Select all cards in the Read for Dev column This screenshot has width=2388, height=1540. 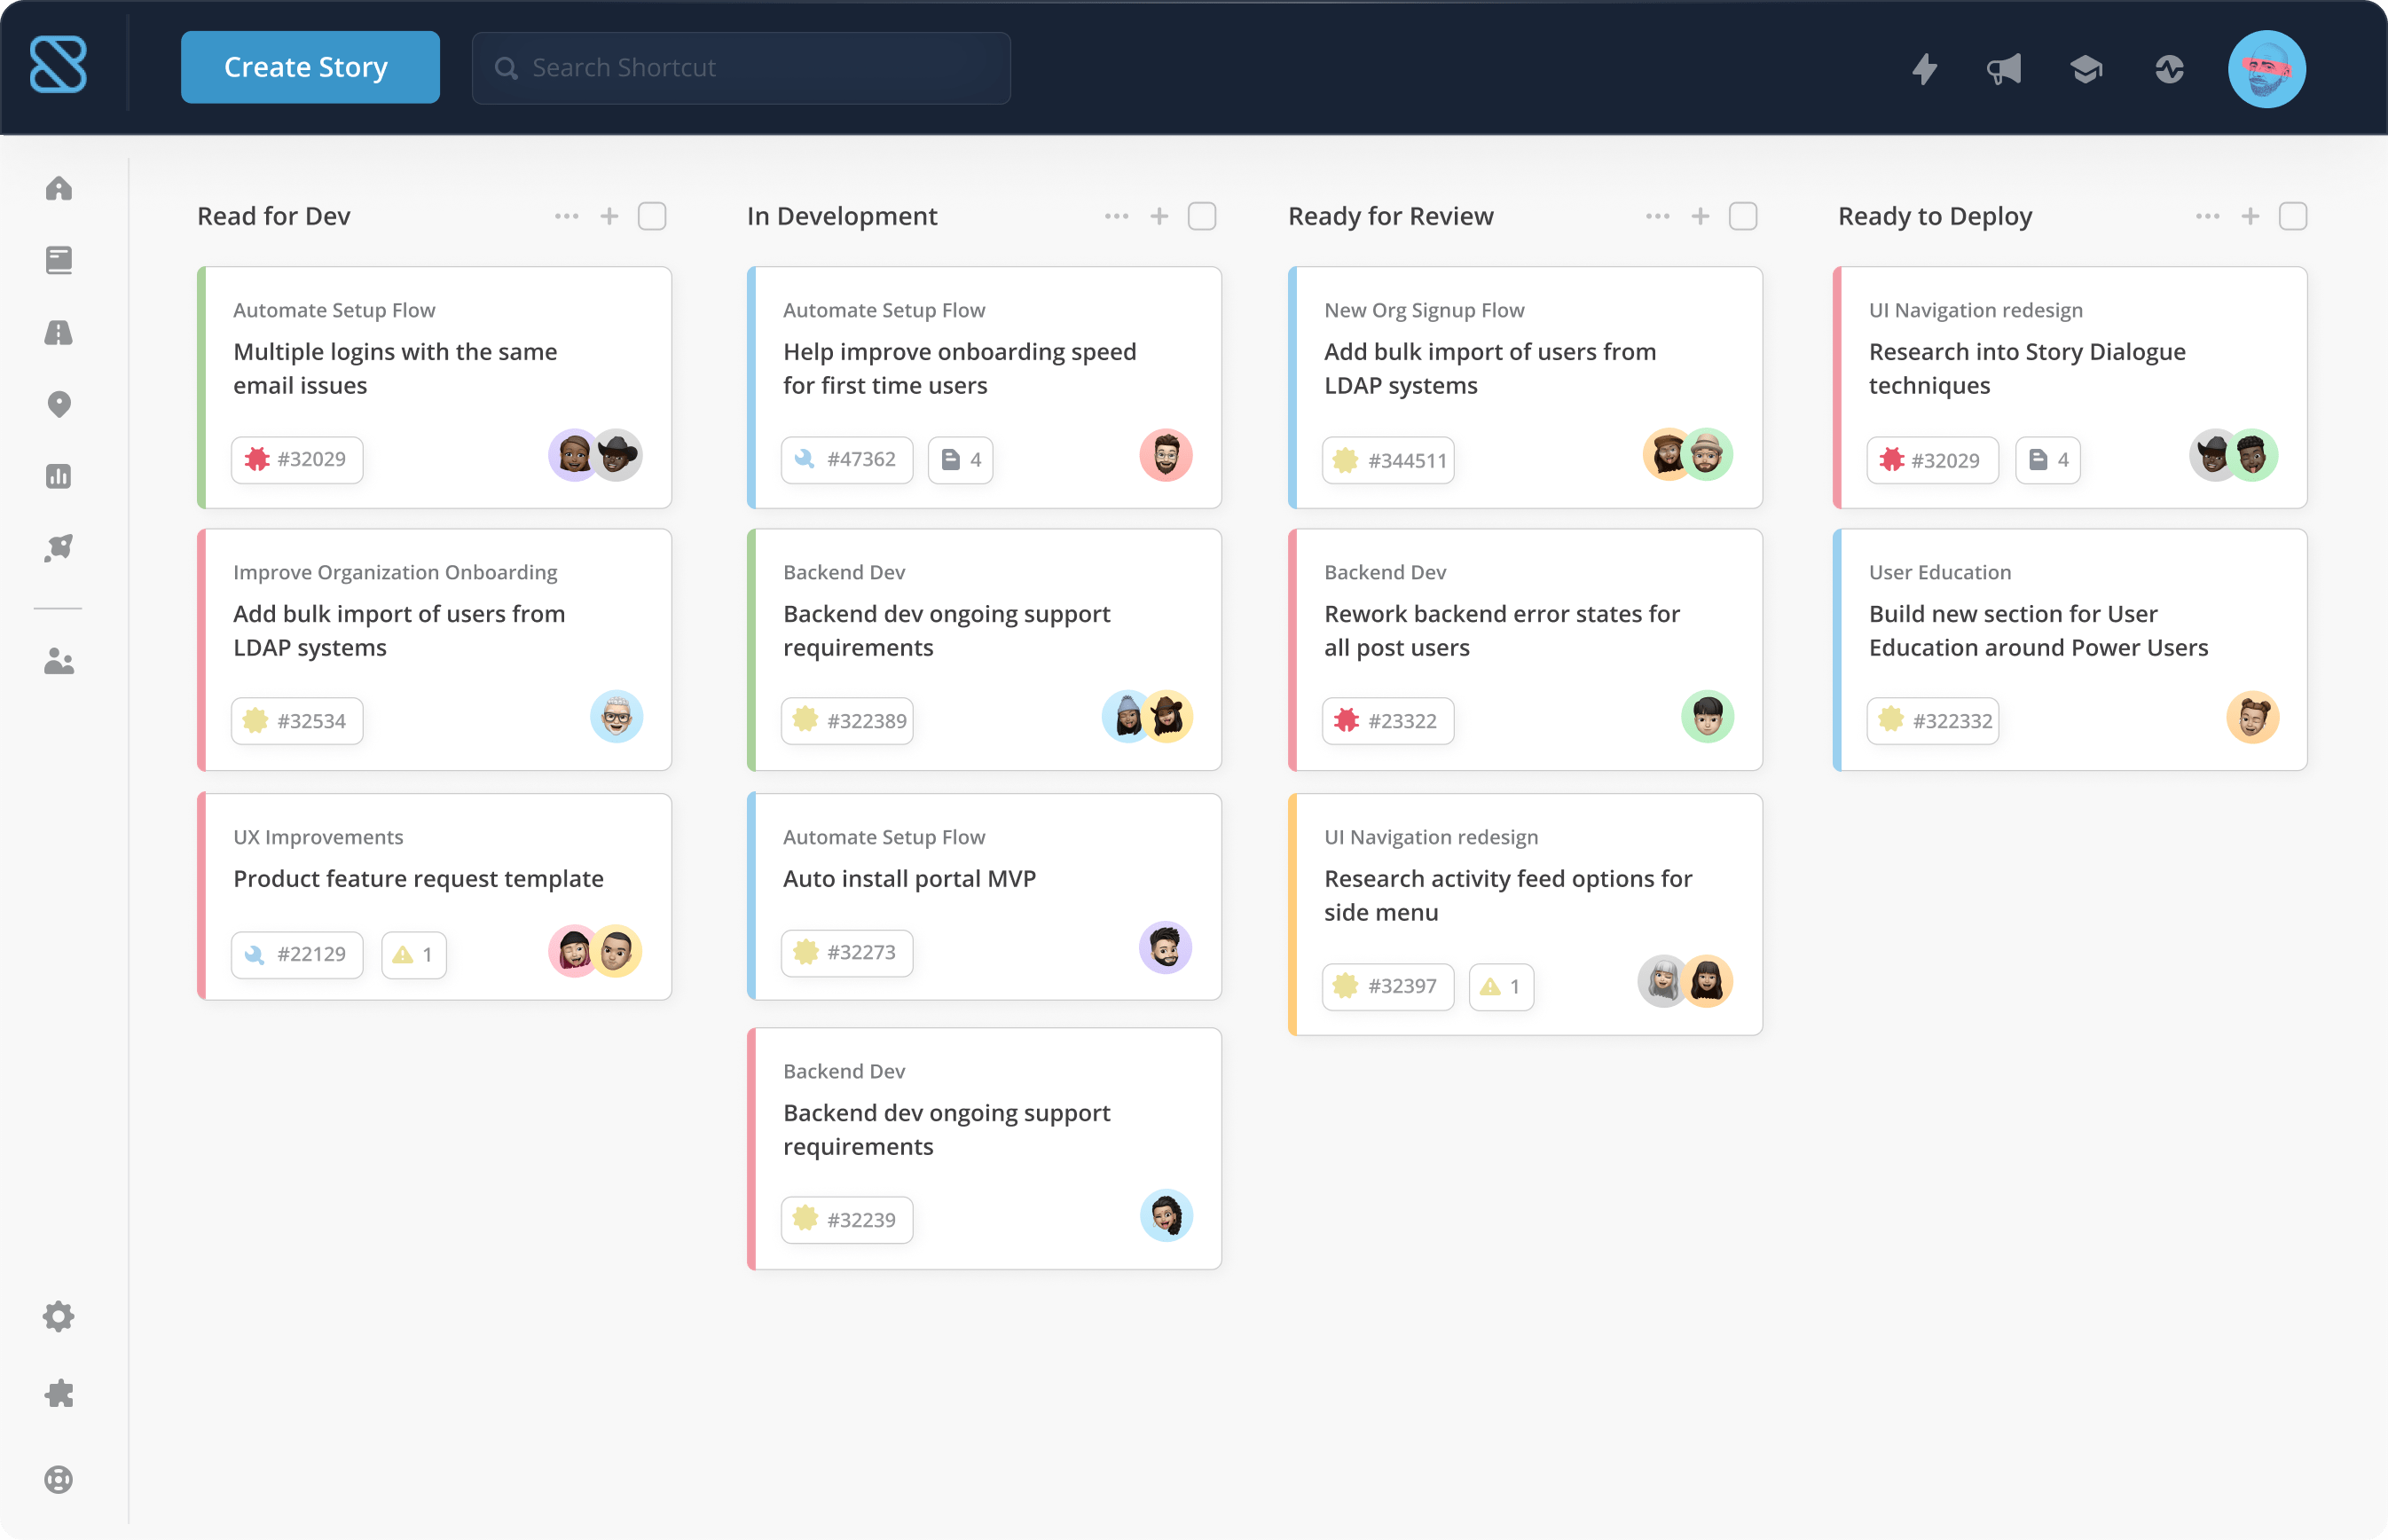651,215
